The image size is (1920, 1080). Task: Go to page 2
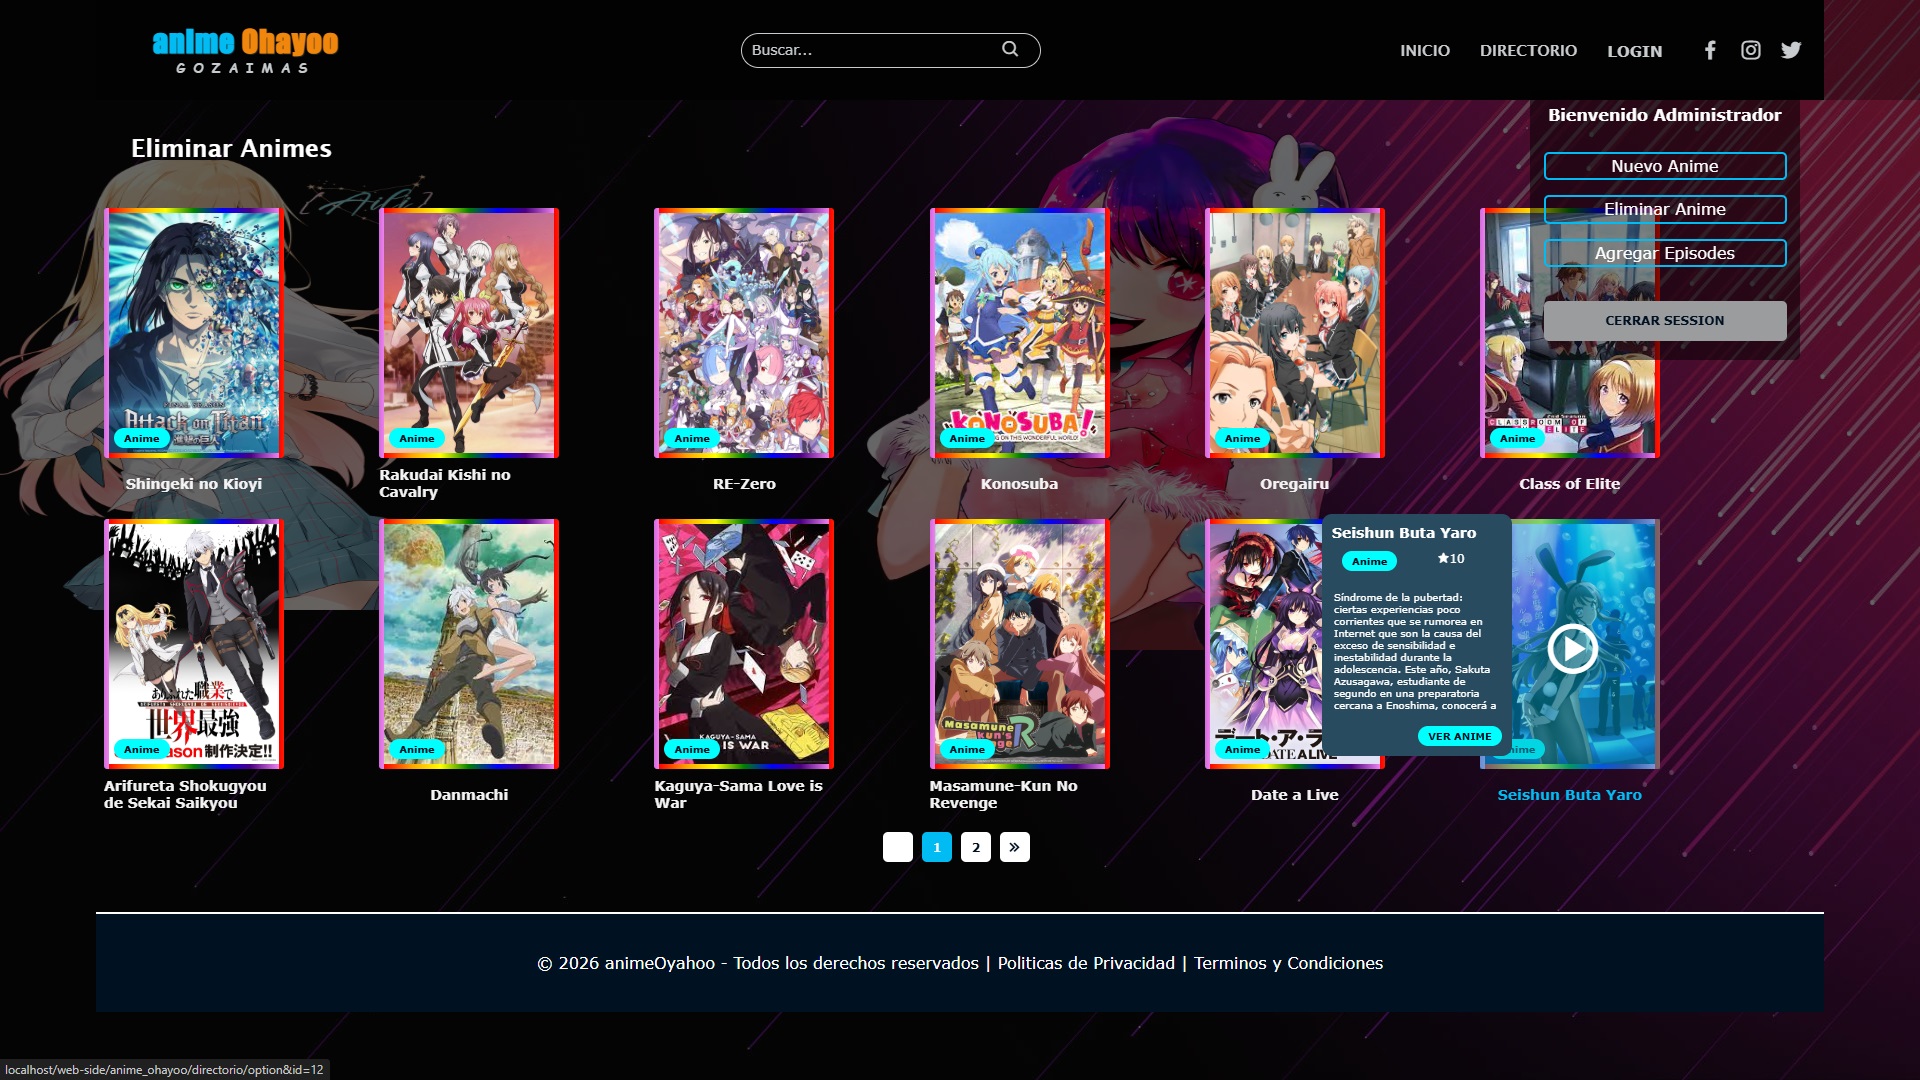pyautogui.click(x=975, y=847)
